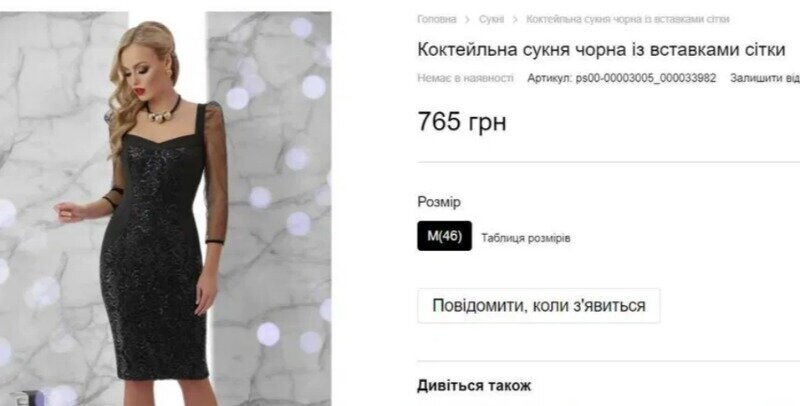This screenshot has height=406, width=800.
Task: Open the Таблиця розмірів size chart
Action: point(526,238)
